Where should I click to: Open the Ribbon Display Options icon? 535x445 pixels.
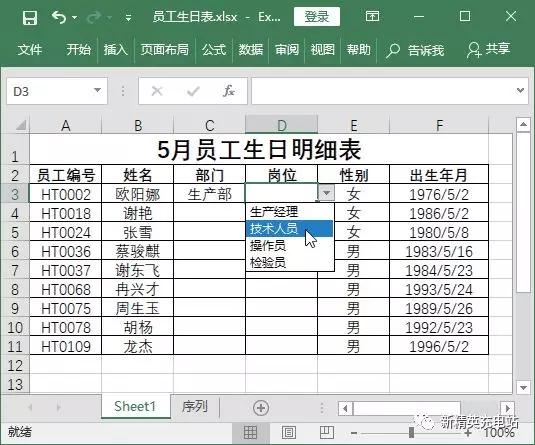click(372, 16)
